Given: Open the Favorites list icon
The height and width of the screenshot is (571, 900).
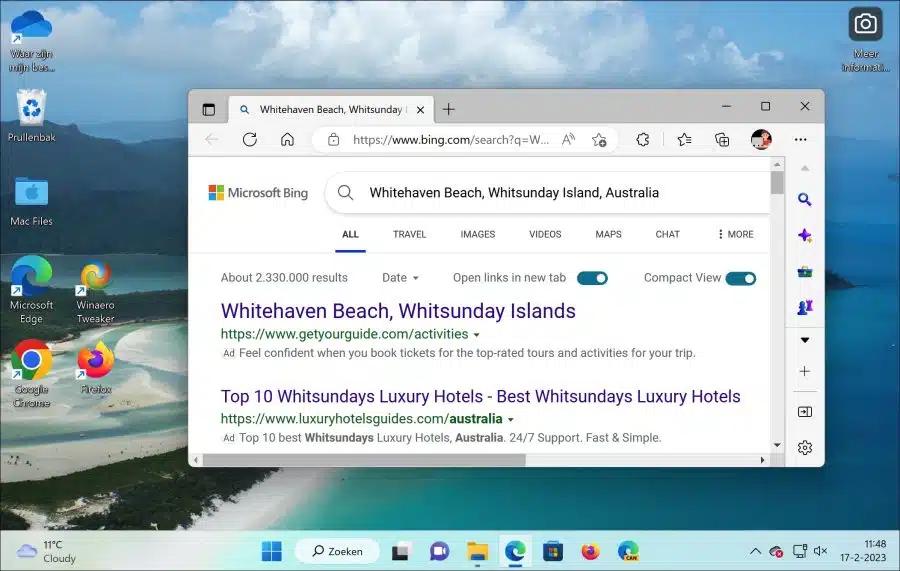Looking at the screenshot, I should [684, 139].
